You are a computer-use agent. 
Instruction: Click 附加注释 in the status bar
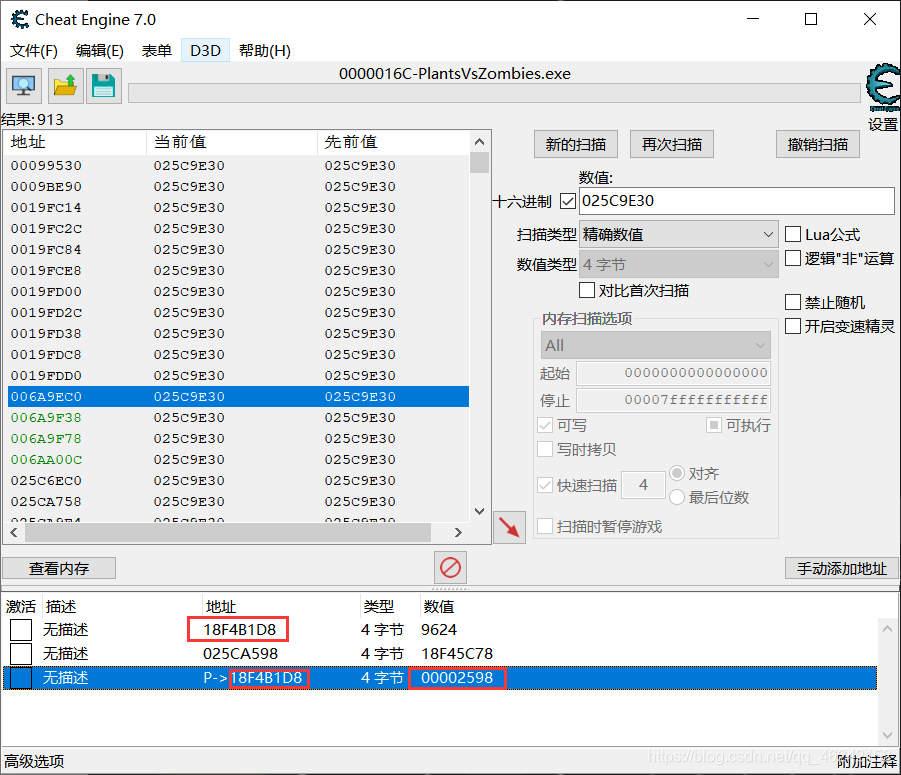pos(867,761)
